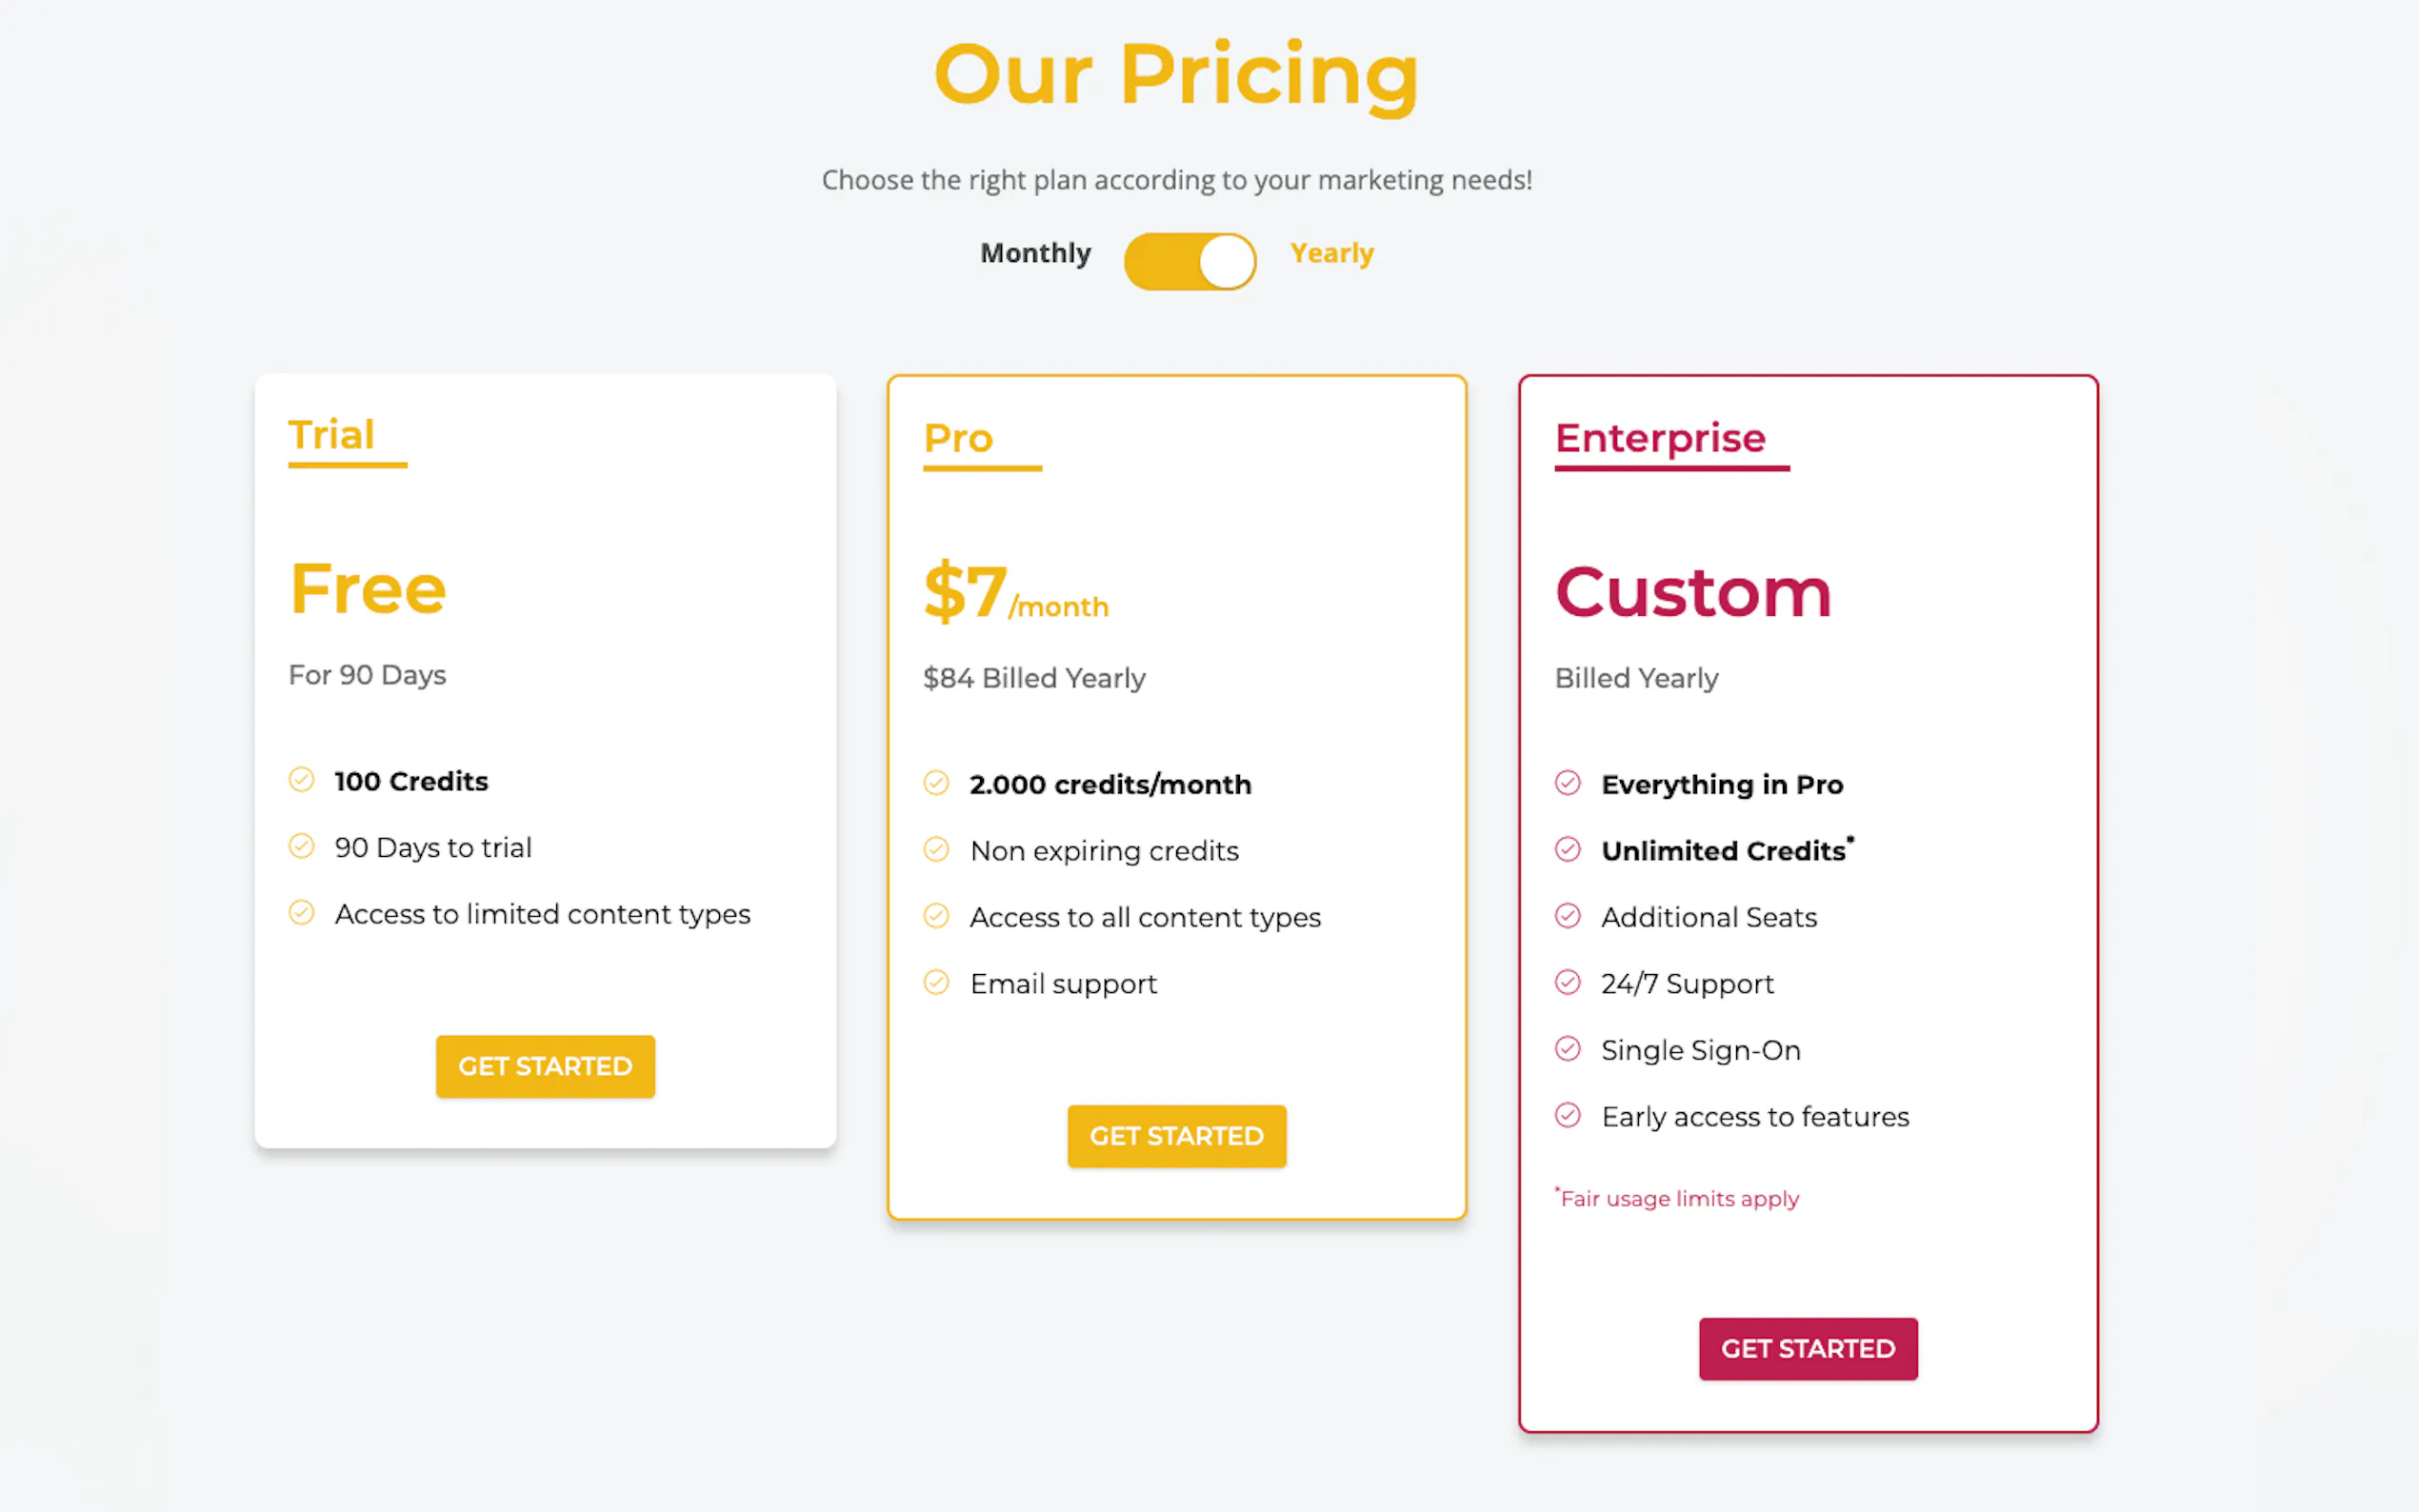
Task: Click the check icon beside 100 Credits
Action: click(301, 780)
